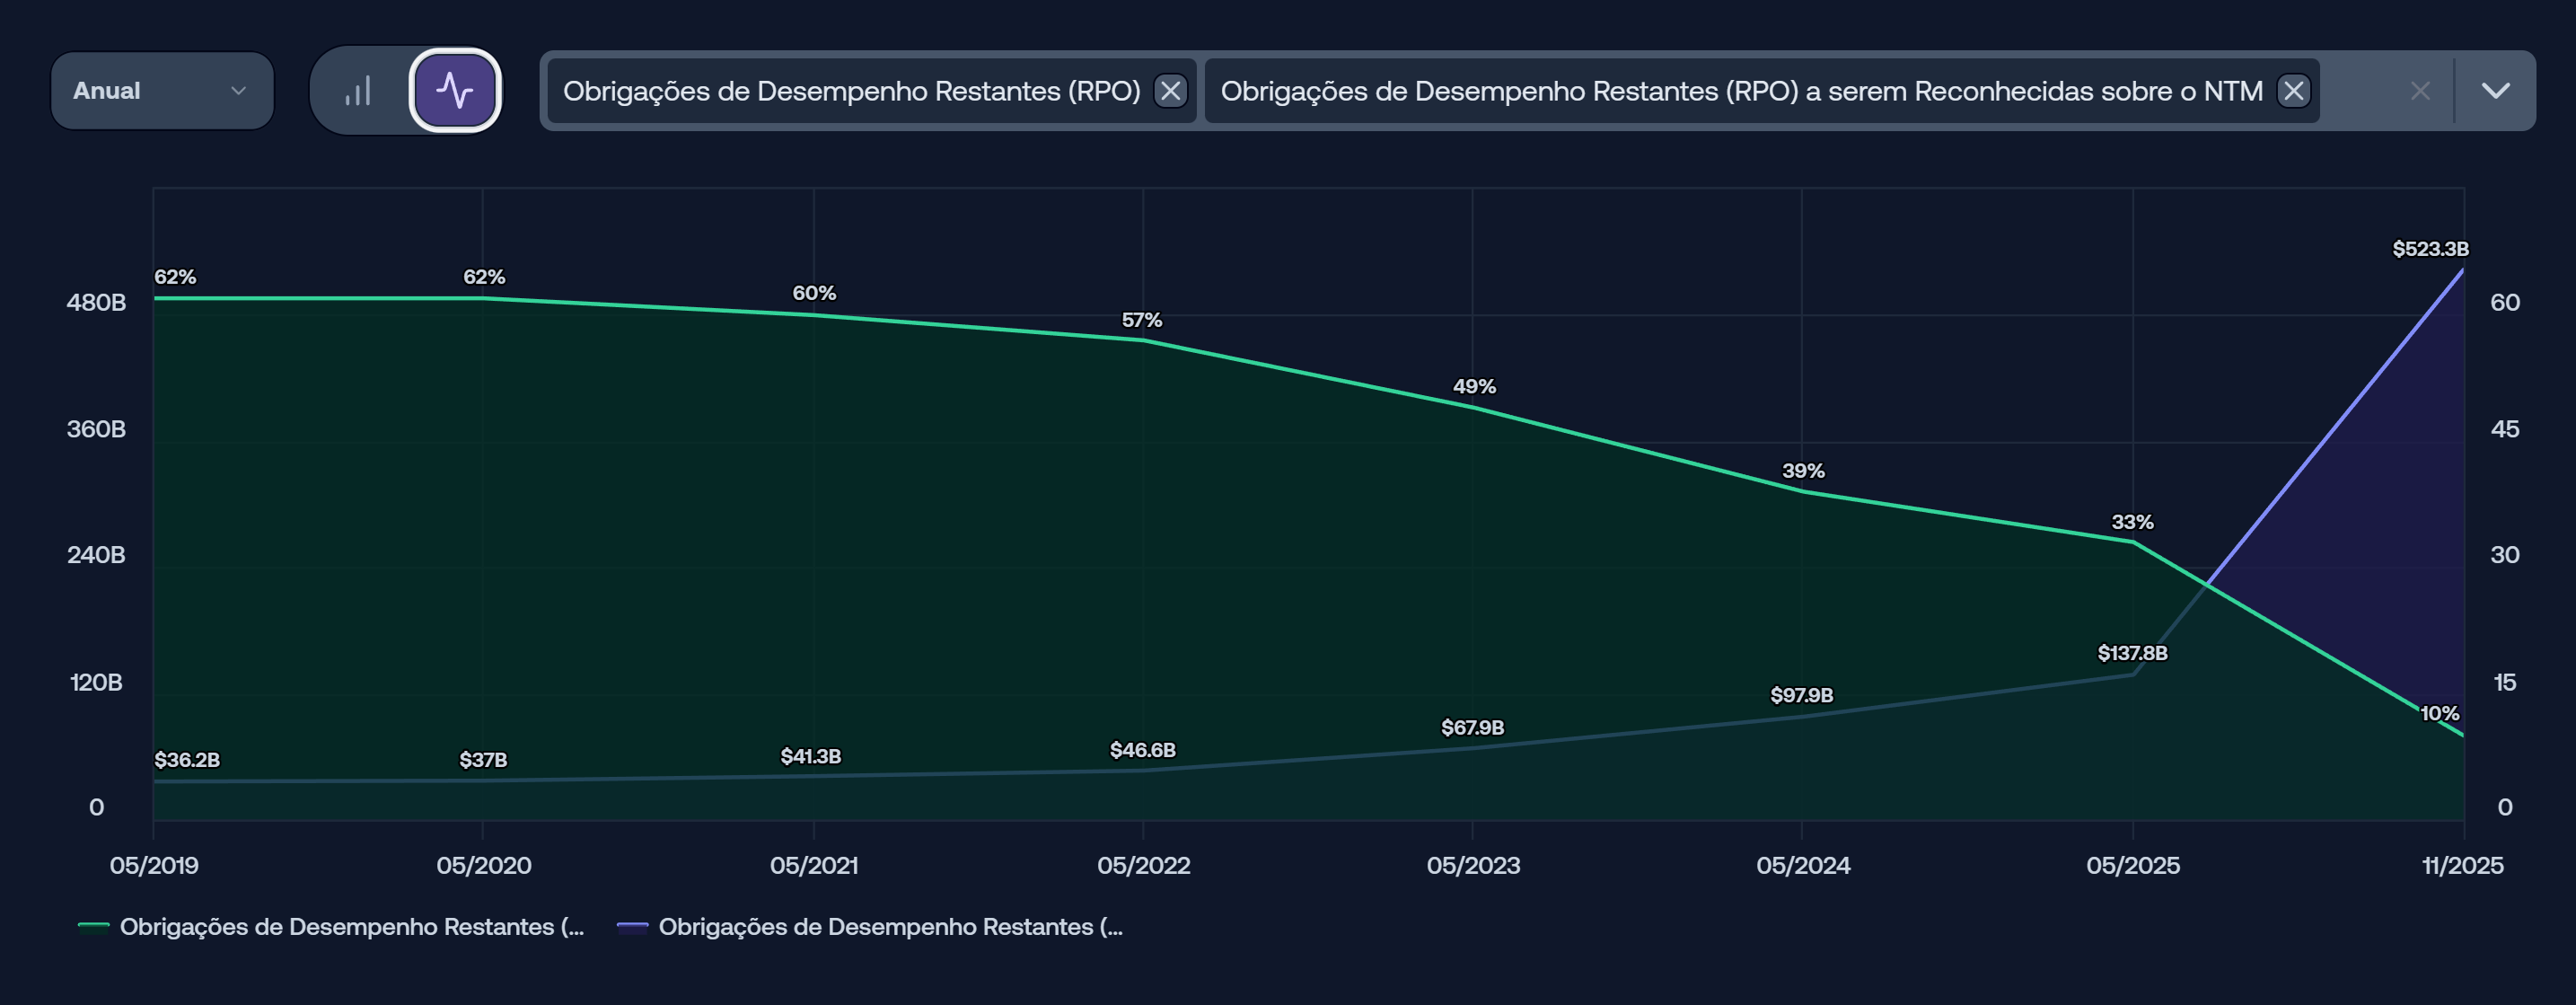The image size is (2576, 1005).
Task: Remove the RPO NTM metric tag
Action: [x=2293, y=91]
